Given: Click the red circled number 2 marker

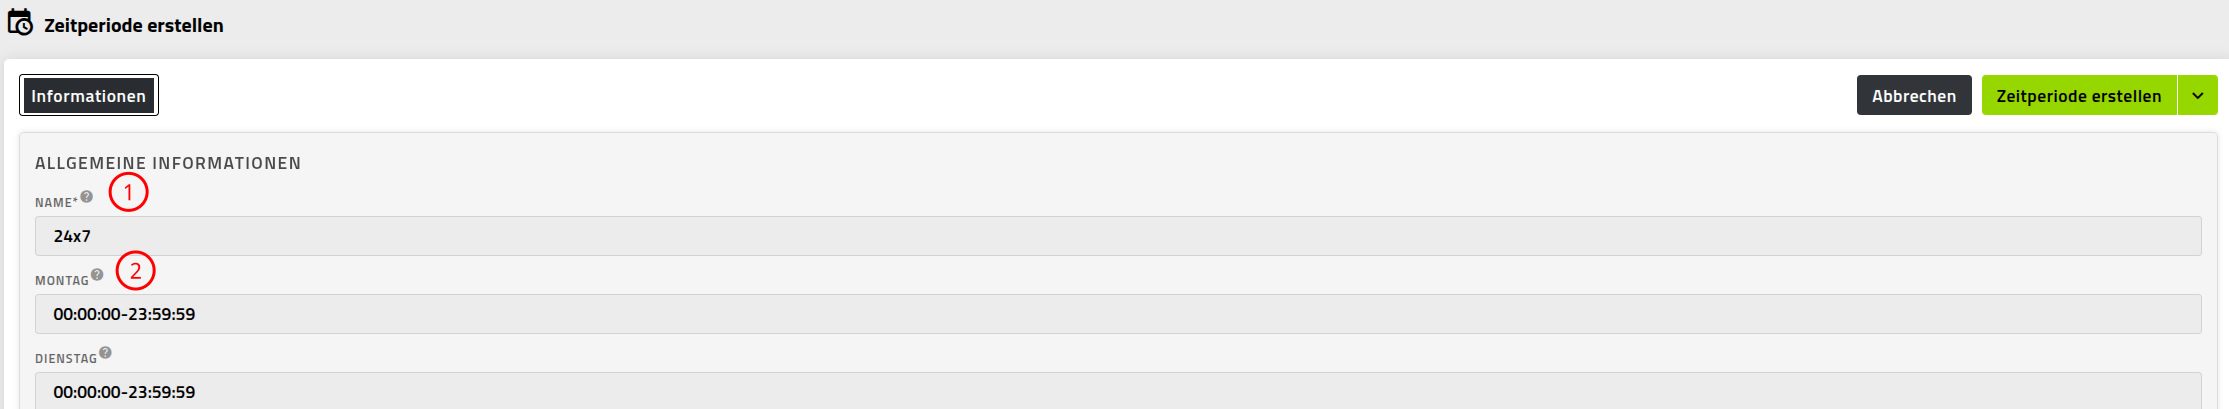Looking at the screenshot, I should (x=136, y=271).
